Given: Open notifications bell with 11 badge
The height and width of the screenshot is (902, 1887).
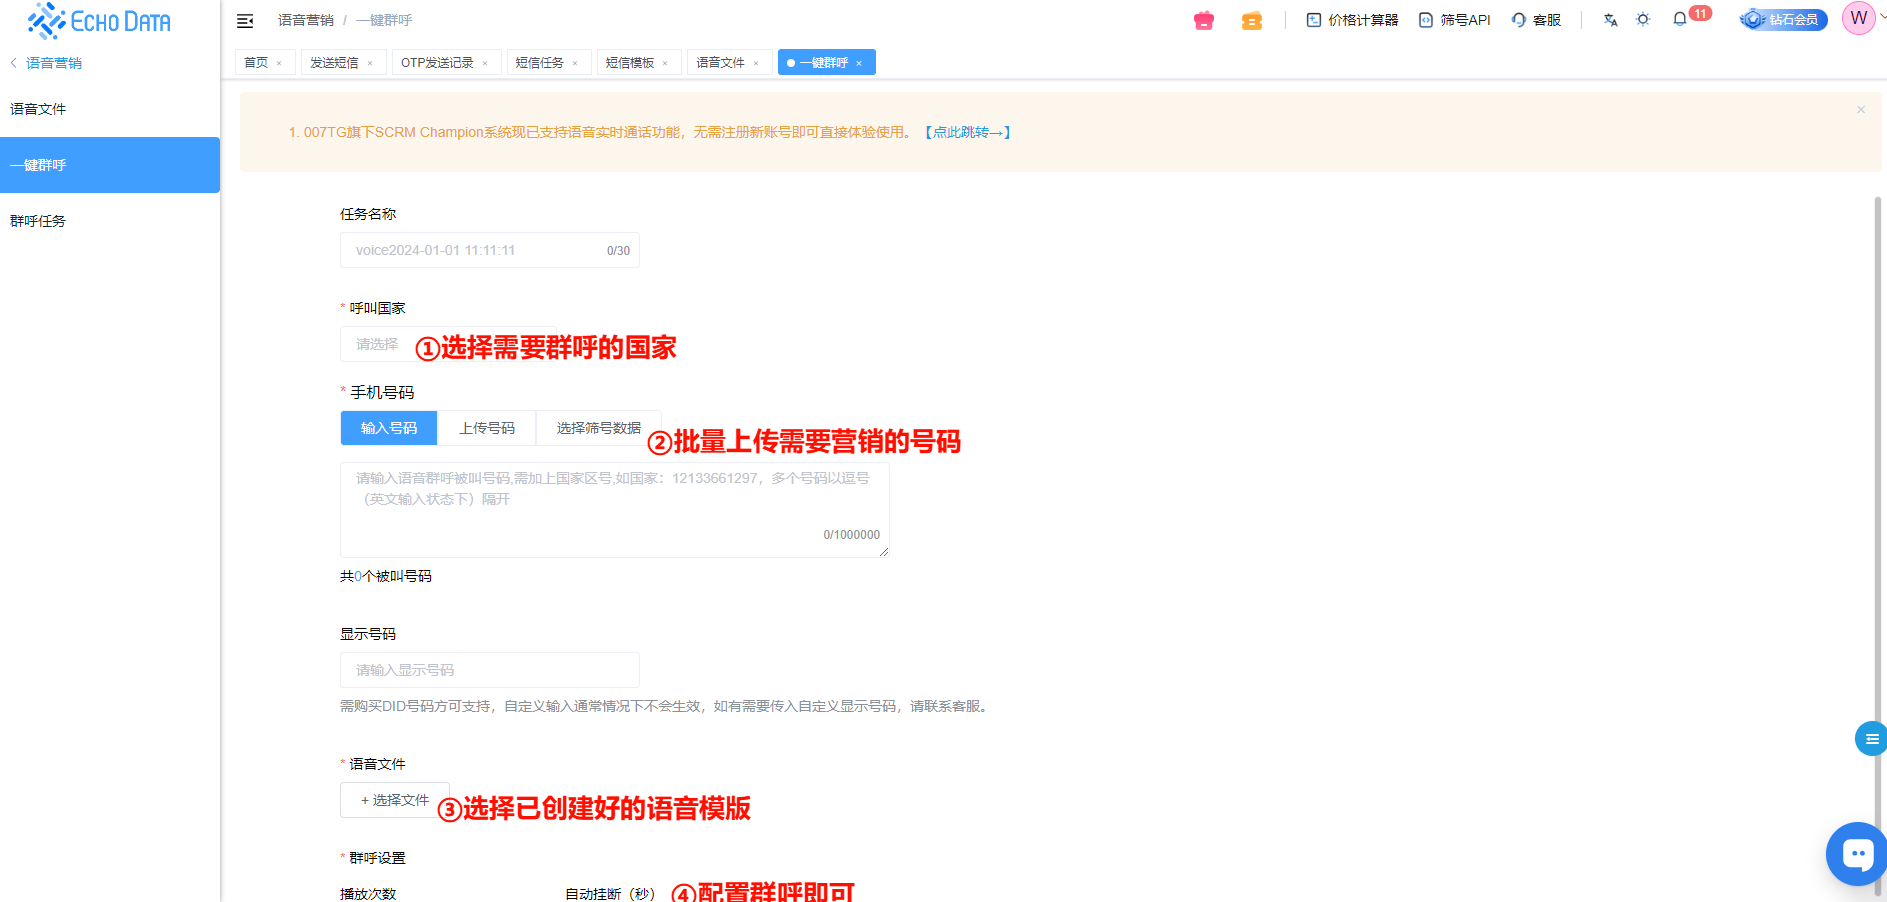Looking at the screenshot, I should click(1680, 20).
